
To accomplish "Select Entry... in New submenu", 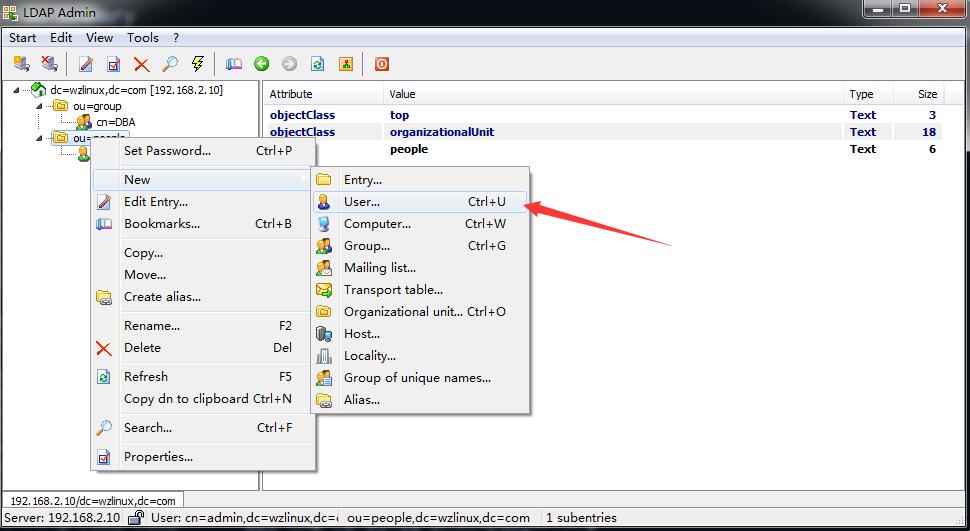I will (420, 180).
